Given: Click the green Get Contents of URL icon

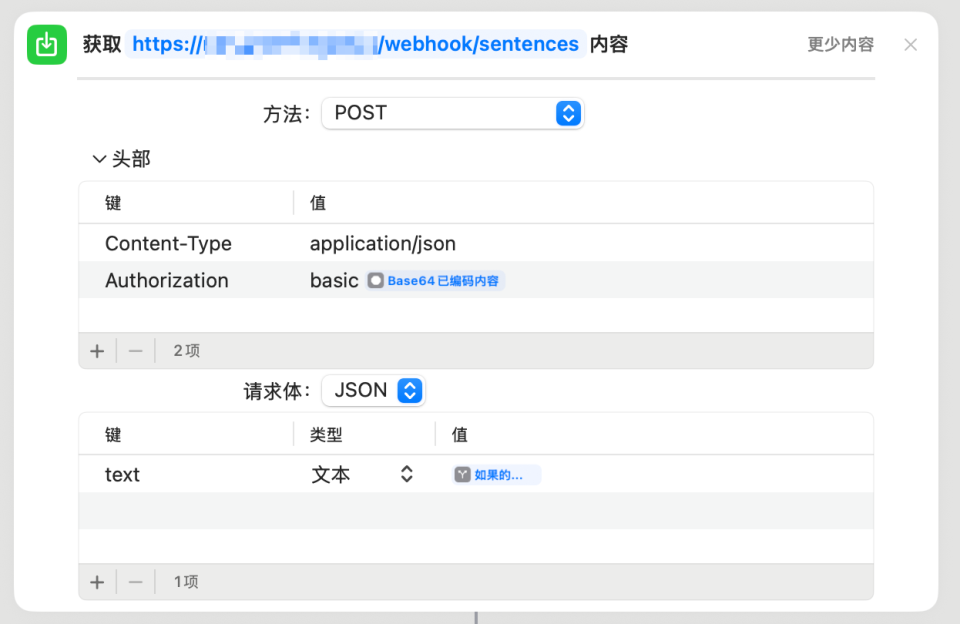Looking at the screenshot, I should (x=46, y=44).
